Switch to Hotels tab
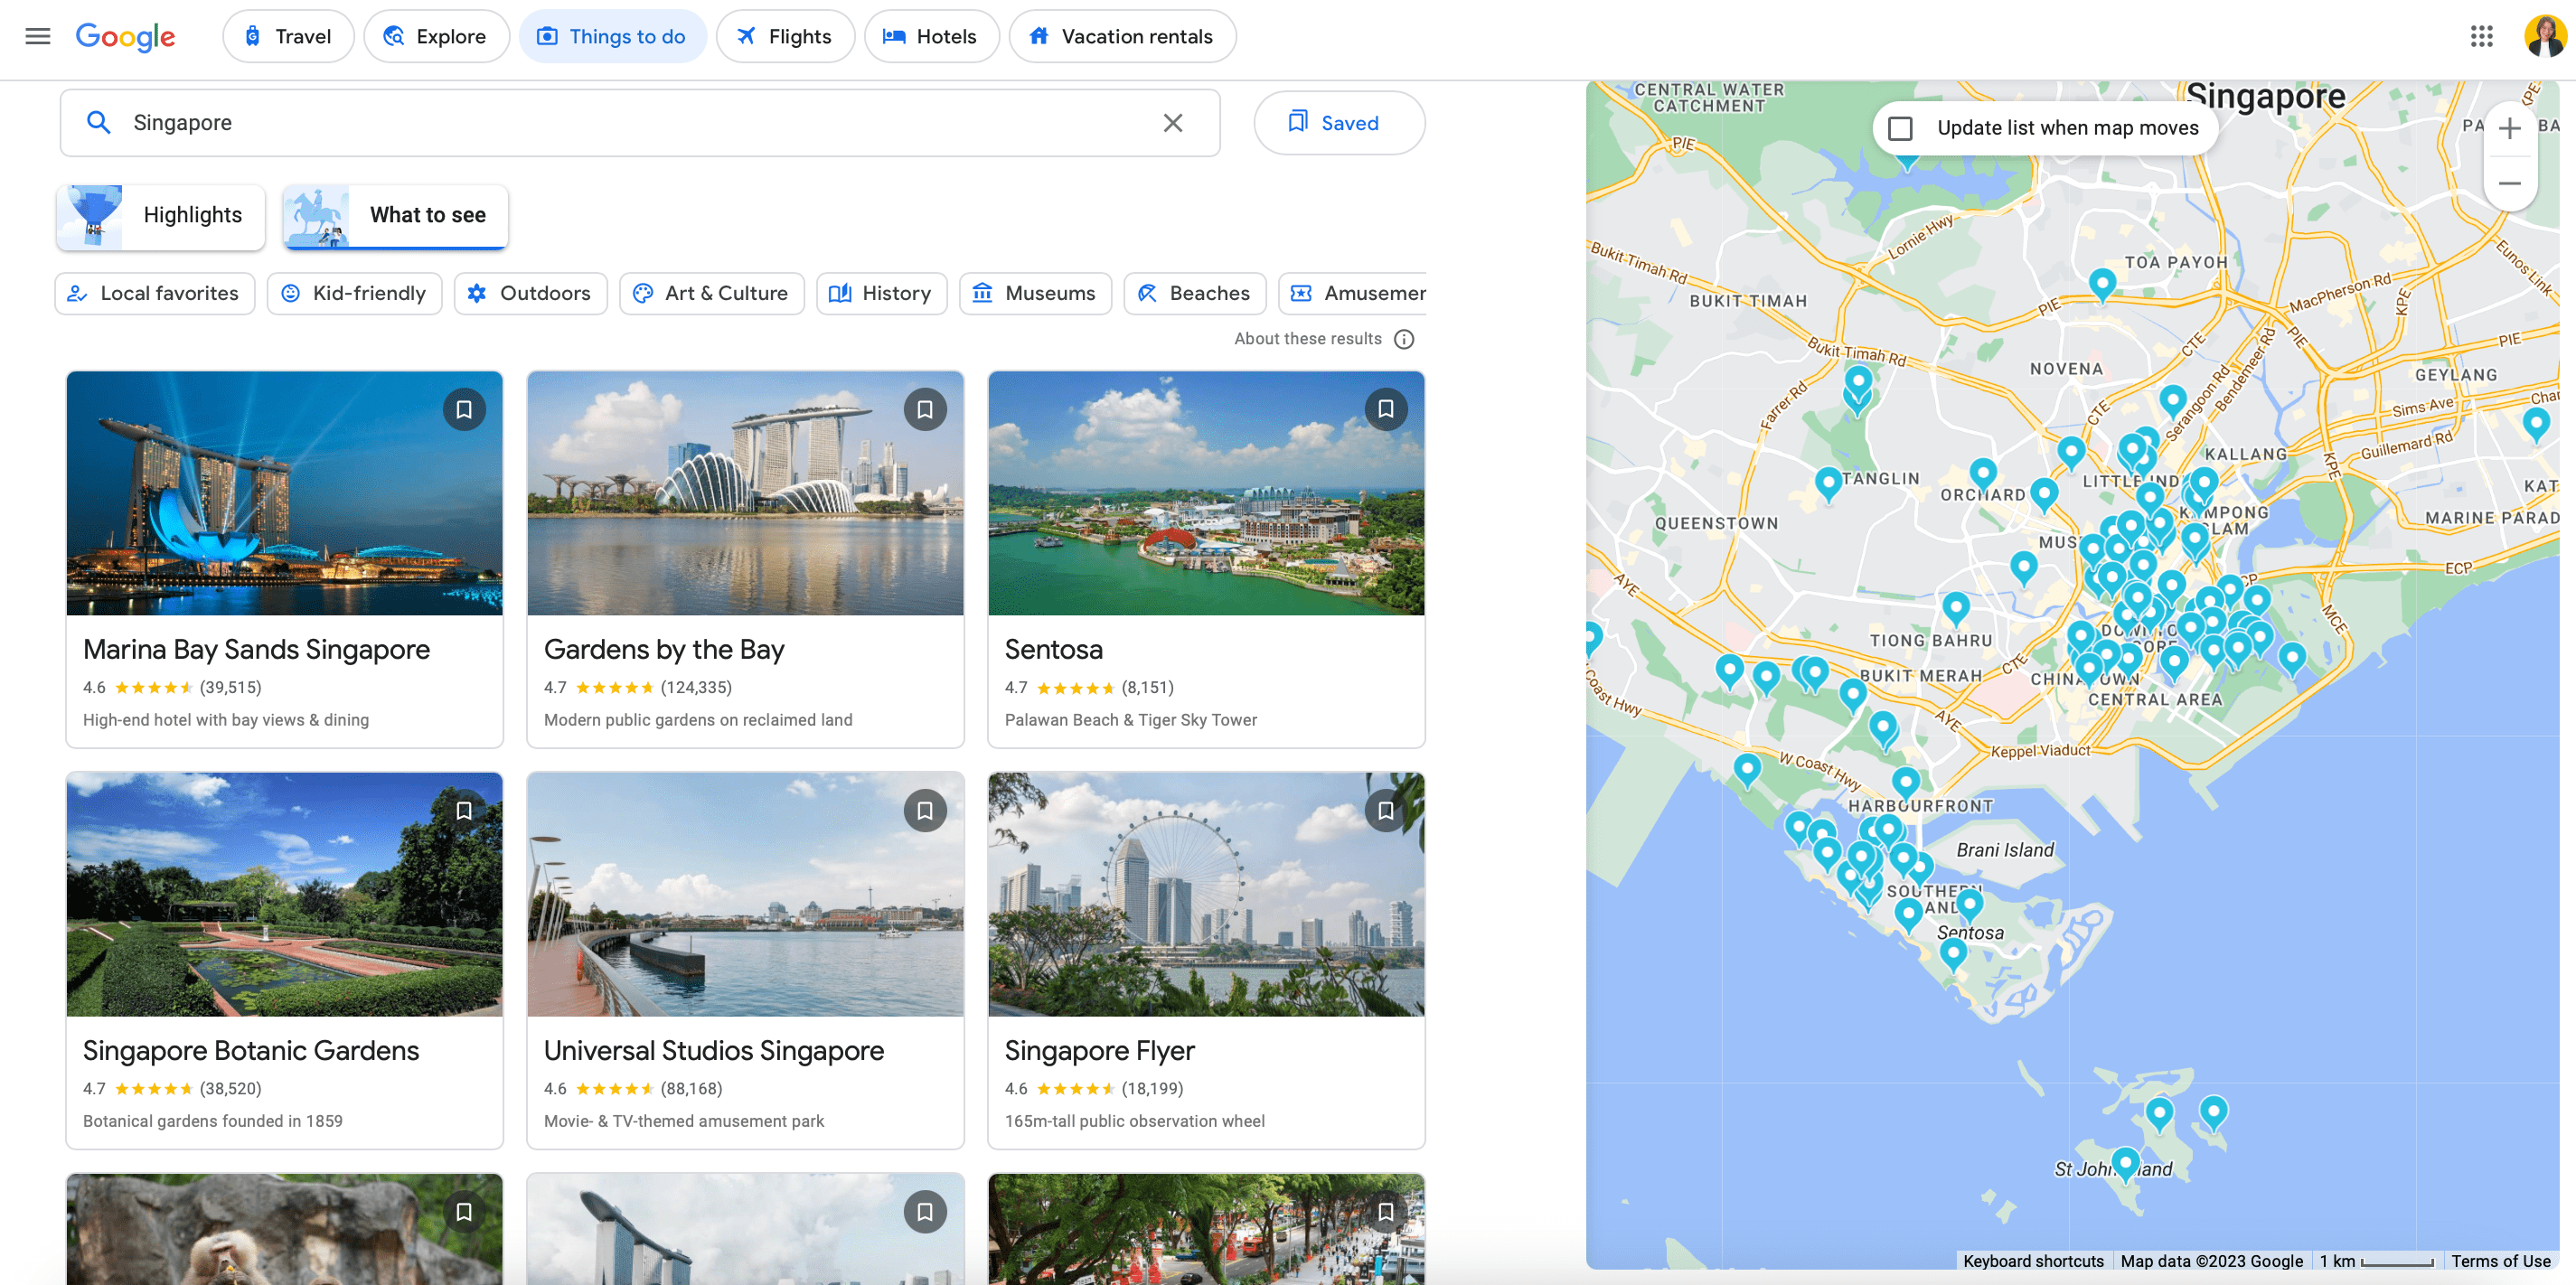Screen dimensions: 2576x1285 pos(931,37)
